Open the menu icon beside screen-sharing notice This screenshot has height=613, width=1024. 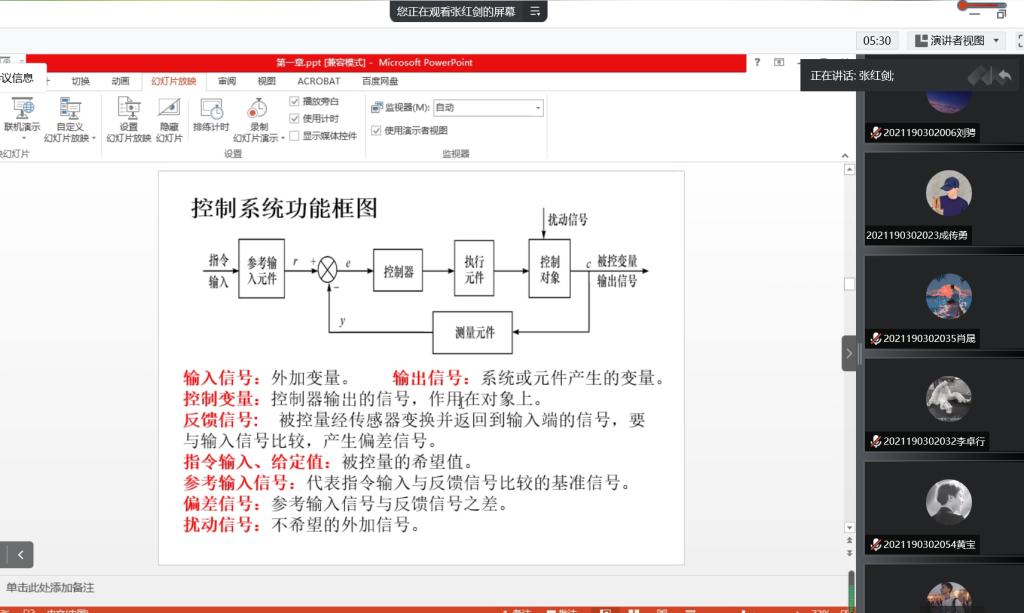[535, 11]
